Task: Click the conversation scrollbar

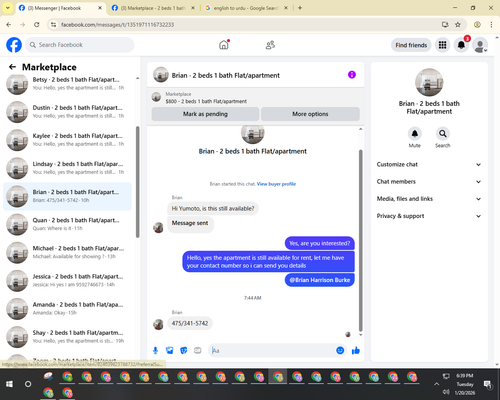Action: click(360, 240)
